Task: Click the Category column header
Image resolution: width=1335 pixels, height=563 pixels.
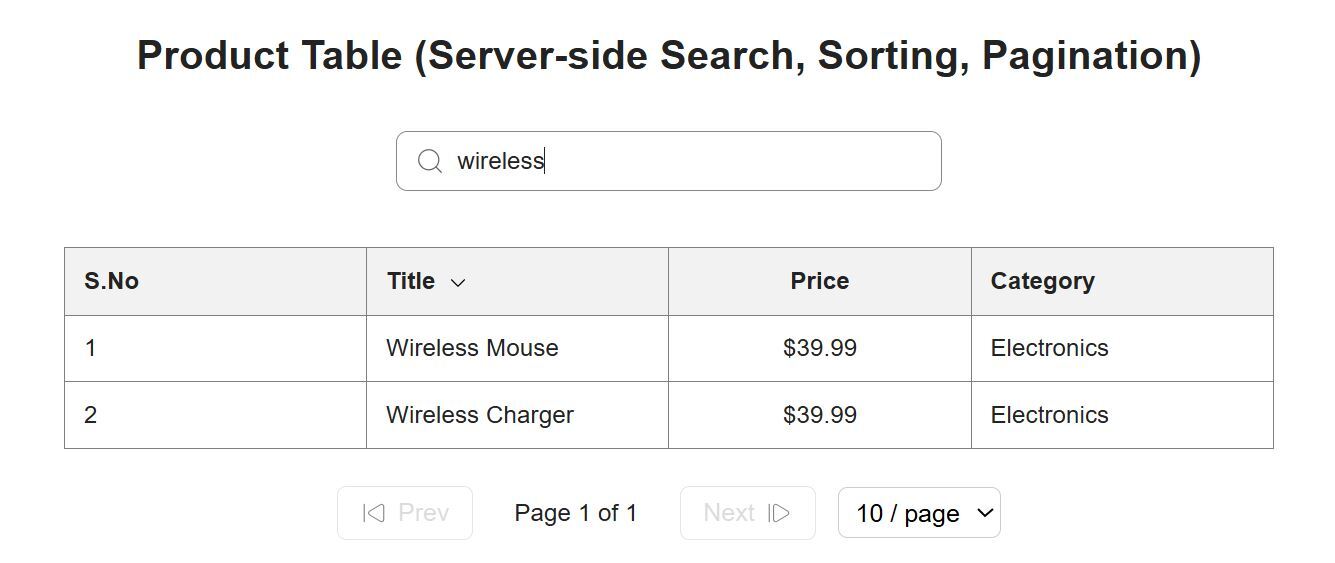Action: (1042, 281)
